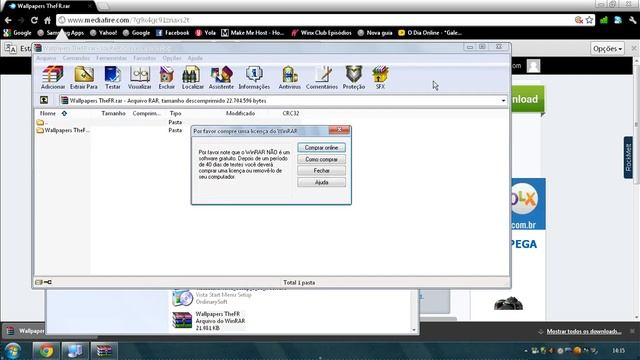This screenshot has width=640, height=360.
Task: Click the Chrome back arrow
Action: [8, 20]
